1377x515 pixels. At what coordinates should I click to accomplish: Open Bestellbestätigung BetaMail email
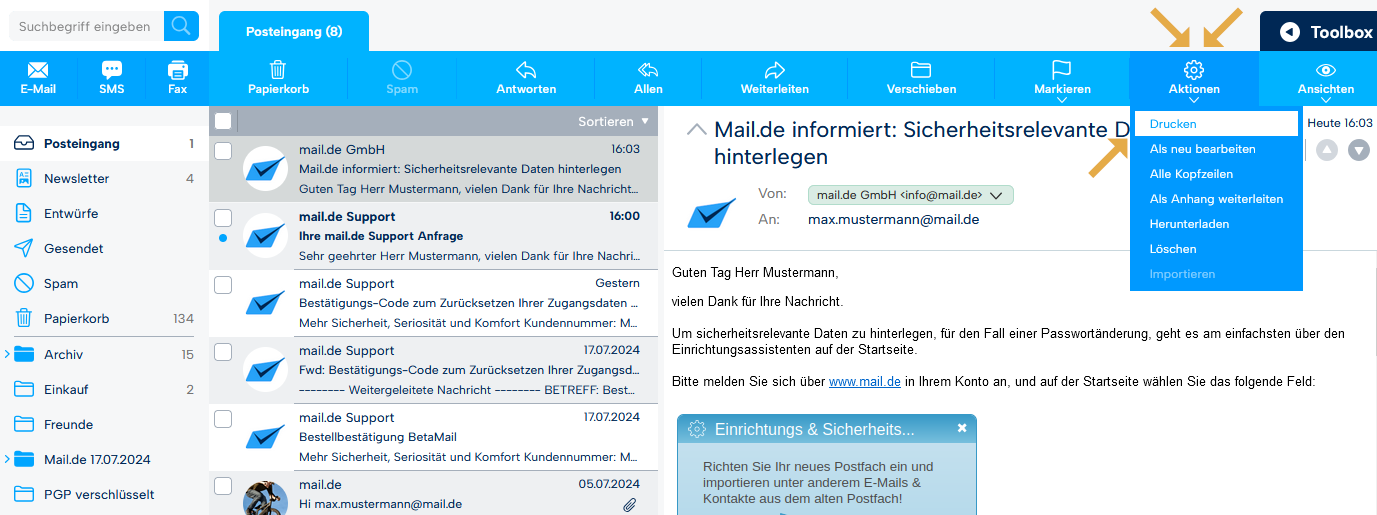tap(433, 437)
